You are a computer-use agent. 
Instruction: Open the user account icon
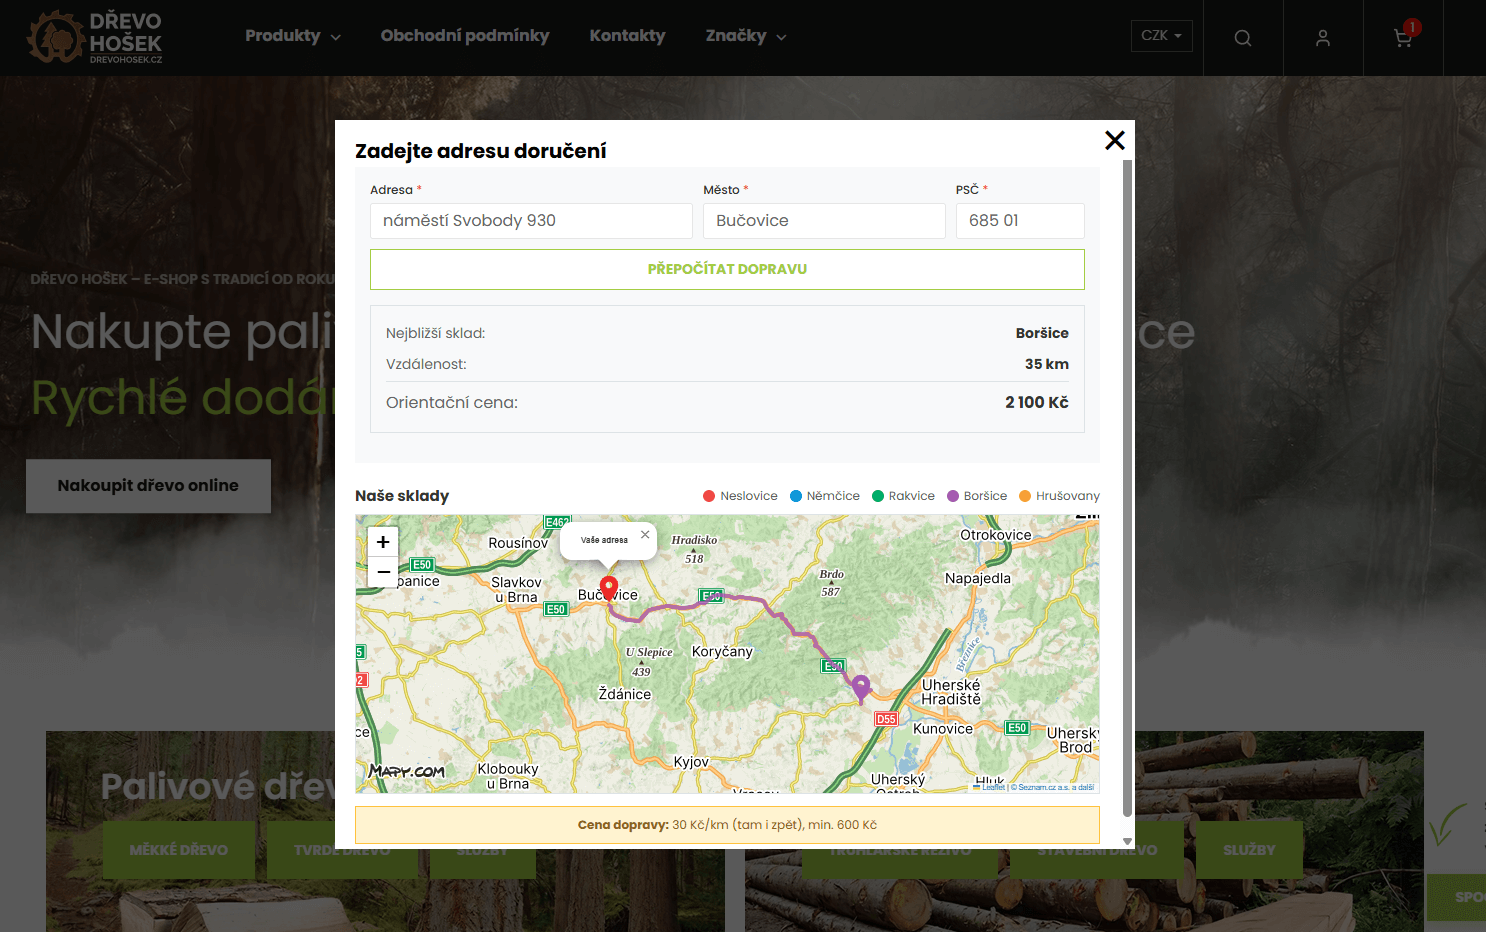[1322, 38]
